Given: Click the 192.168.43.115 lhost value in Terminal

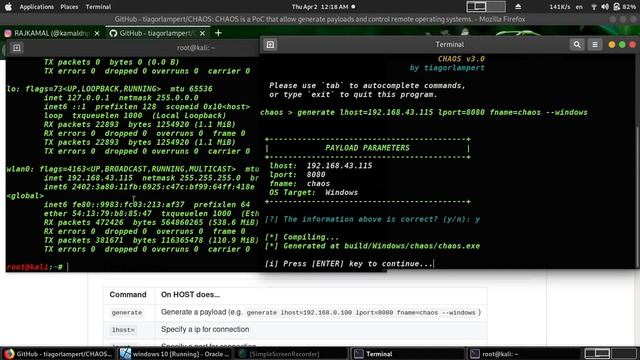Looking at the screenshot, I should [339, 166].
